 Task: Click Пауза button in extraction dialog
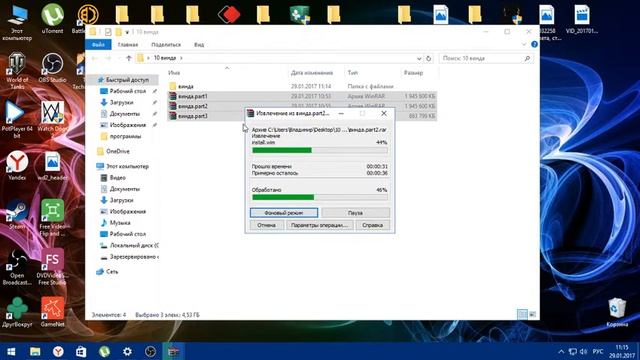coord(356,213)
